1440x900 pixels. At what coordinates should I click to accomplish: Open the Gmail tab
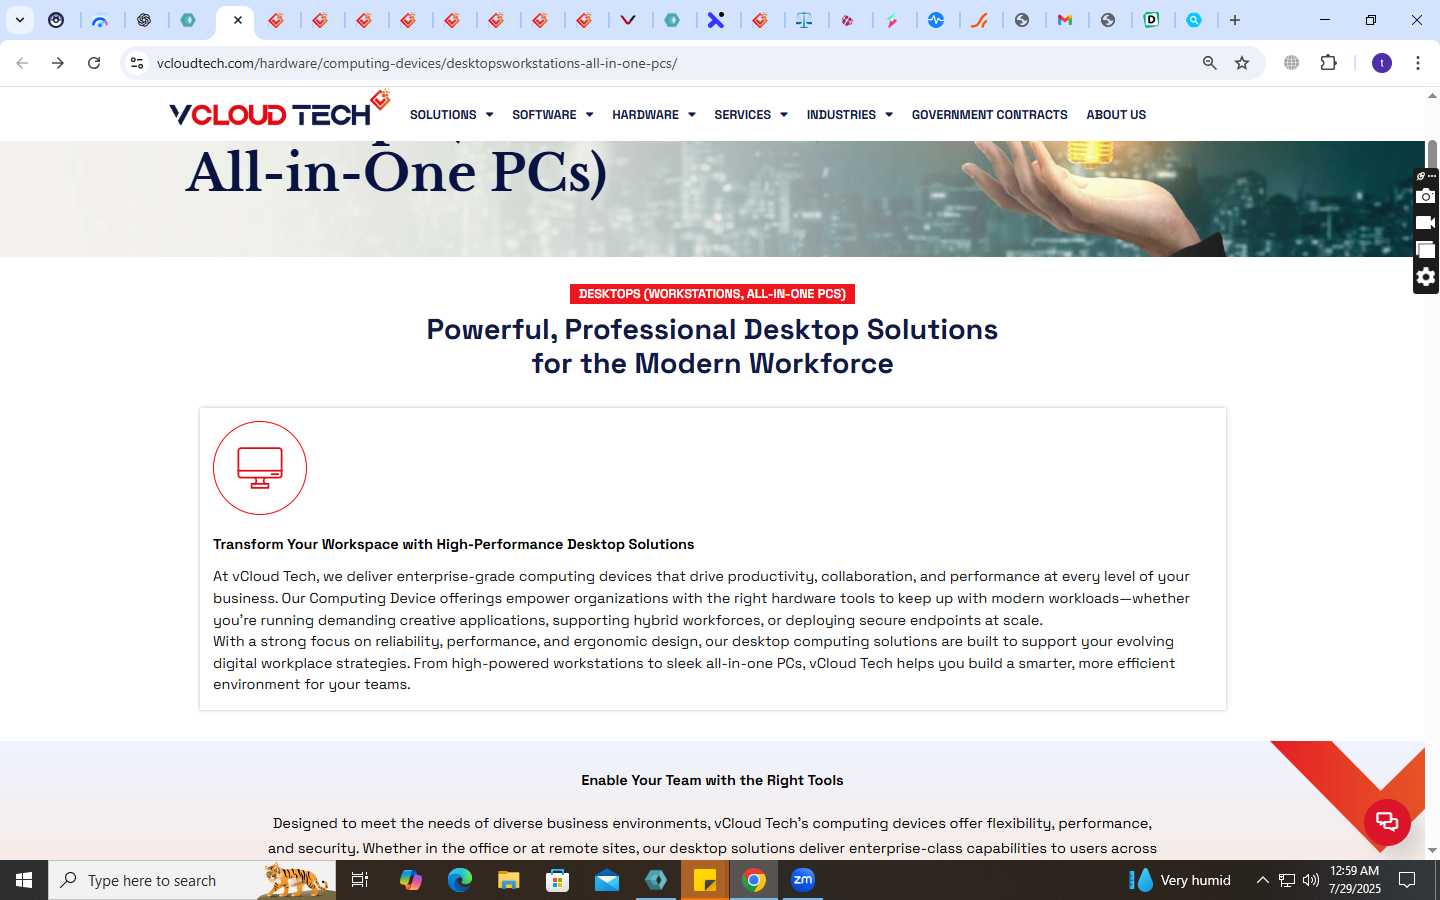[x=1065, y=20]
